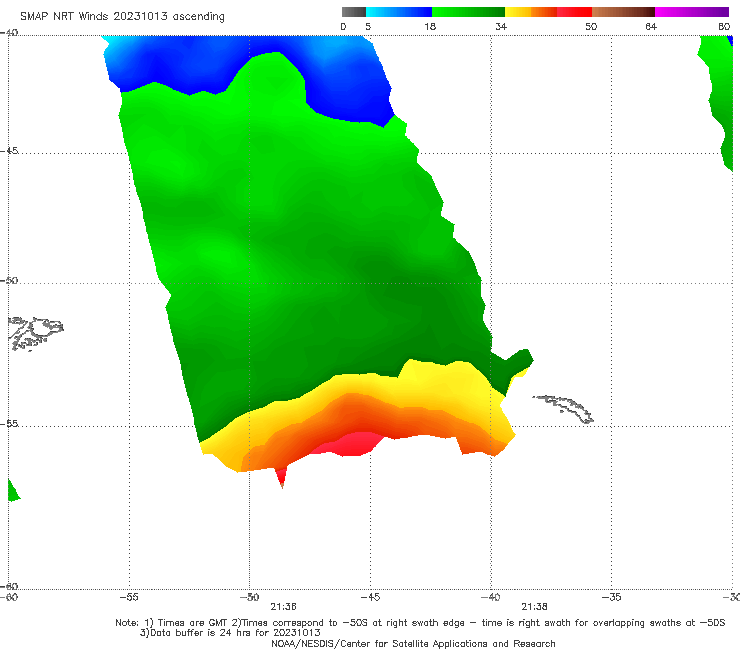The height and width of the screenshot is (650, 740).
Task: Click the color bar label '34'
Action: click(x=501, y=26)
